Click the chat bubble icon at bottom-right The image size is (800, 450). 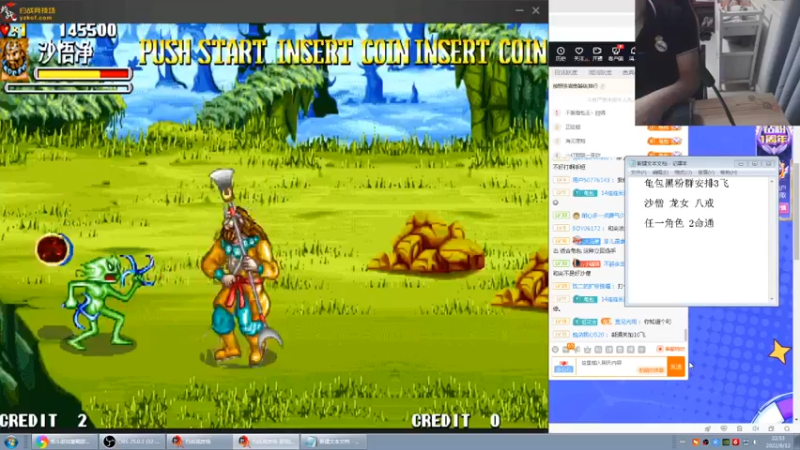point(787,429)
